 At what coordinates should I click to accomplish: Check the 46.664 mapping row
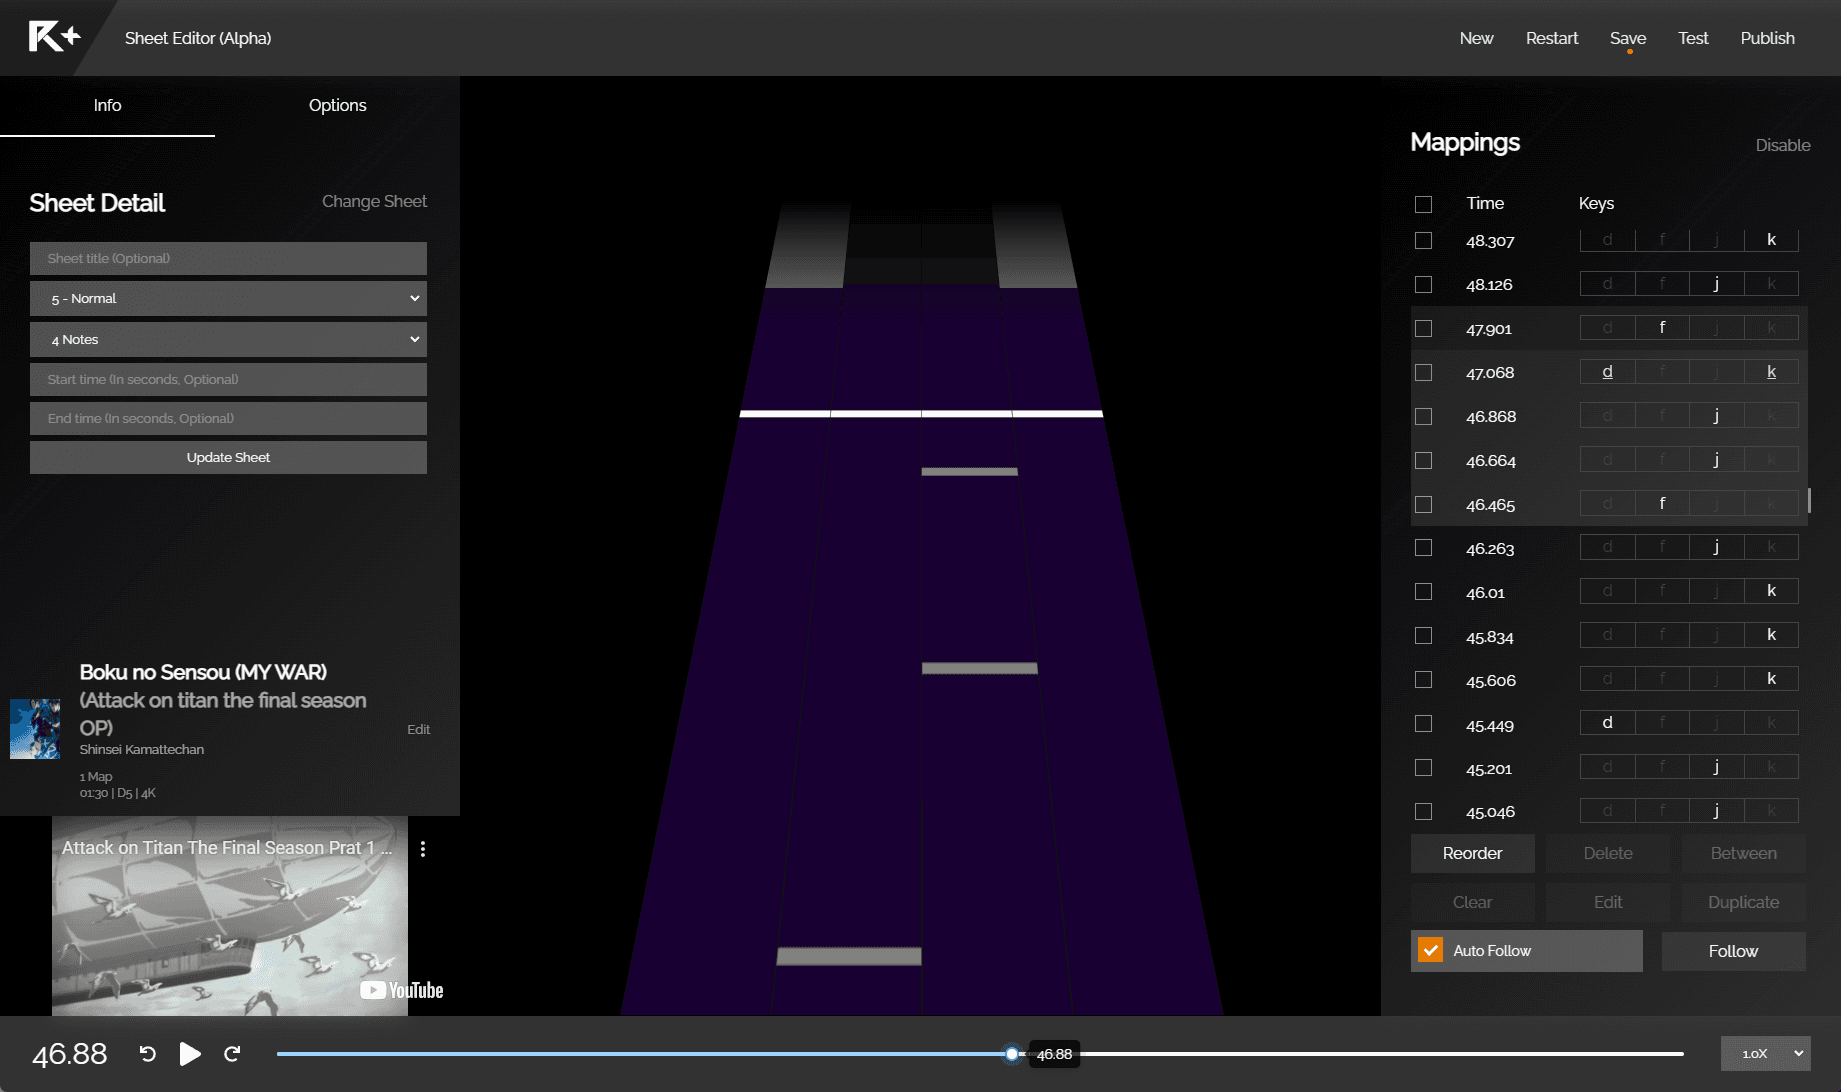pyautogui.click(x=1423, y=461)
